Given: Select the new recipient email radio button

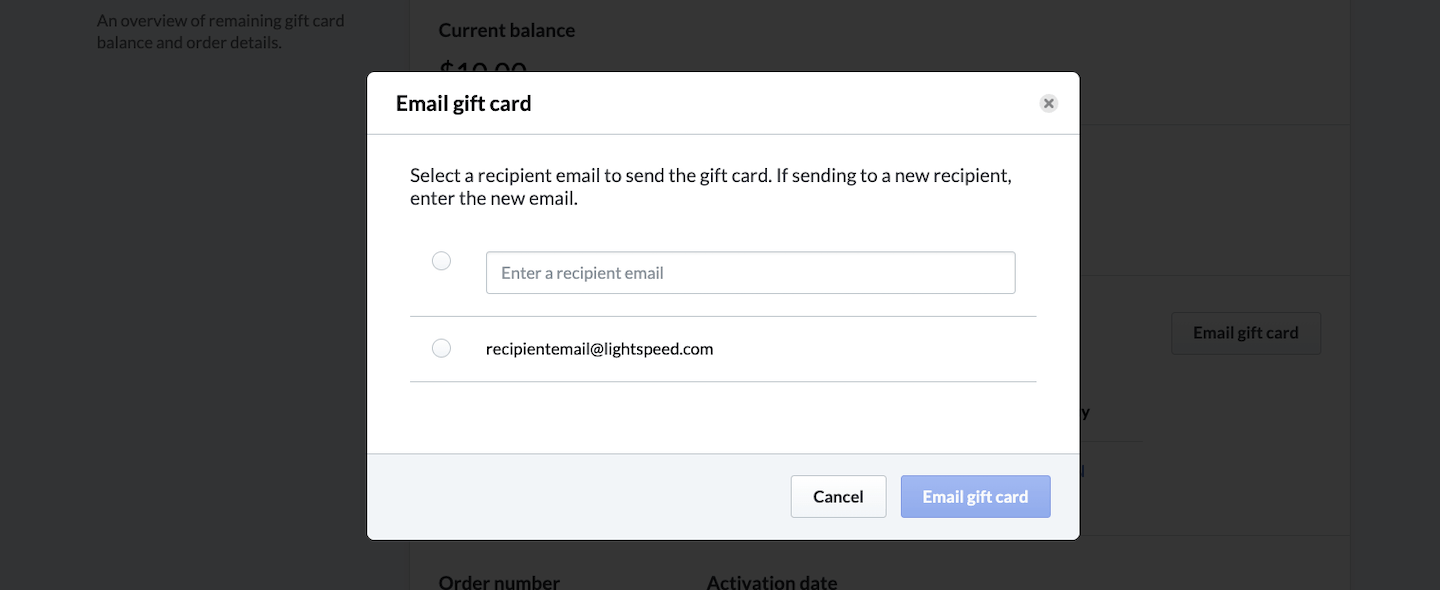Looking at the screenshot, I should tap(441, 261).
